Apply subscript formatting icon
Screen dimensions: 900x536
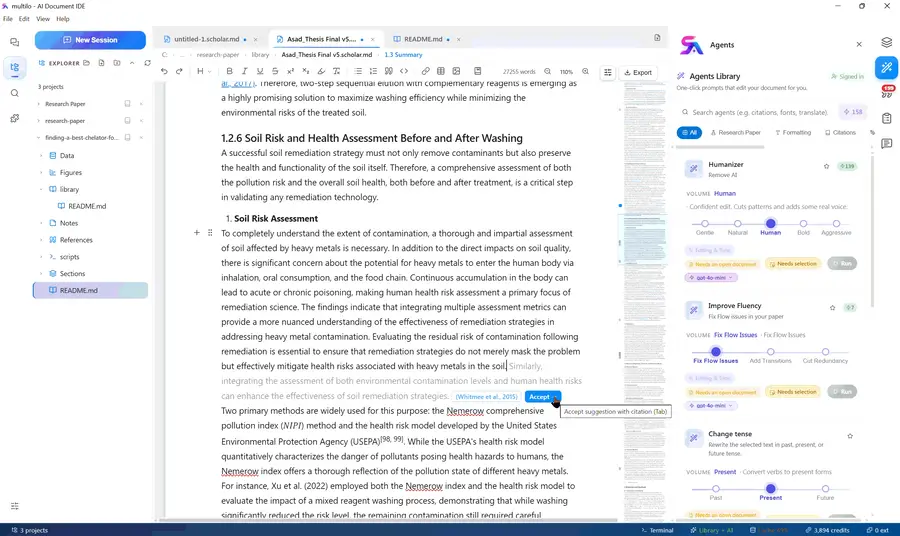(305, 71)
